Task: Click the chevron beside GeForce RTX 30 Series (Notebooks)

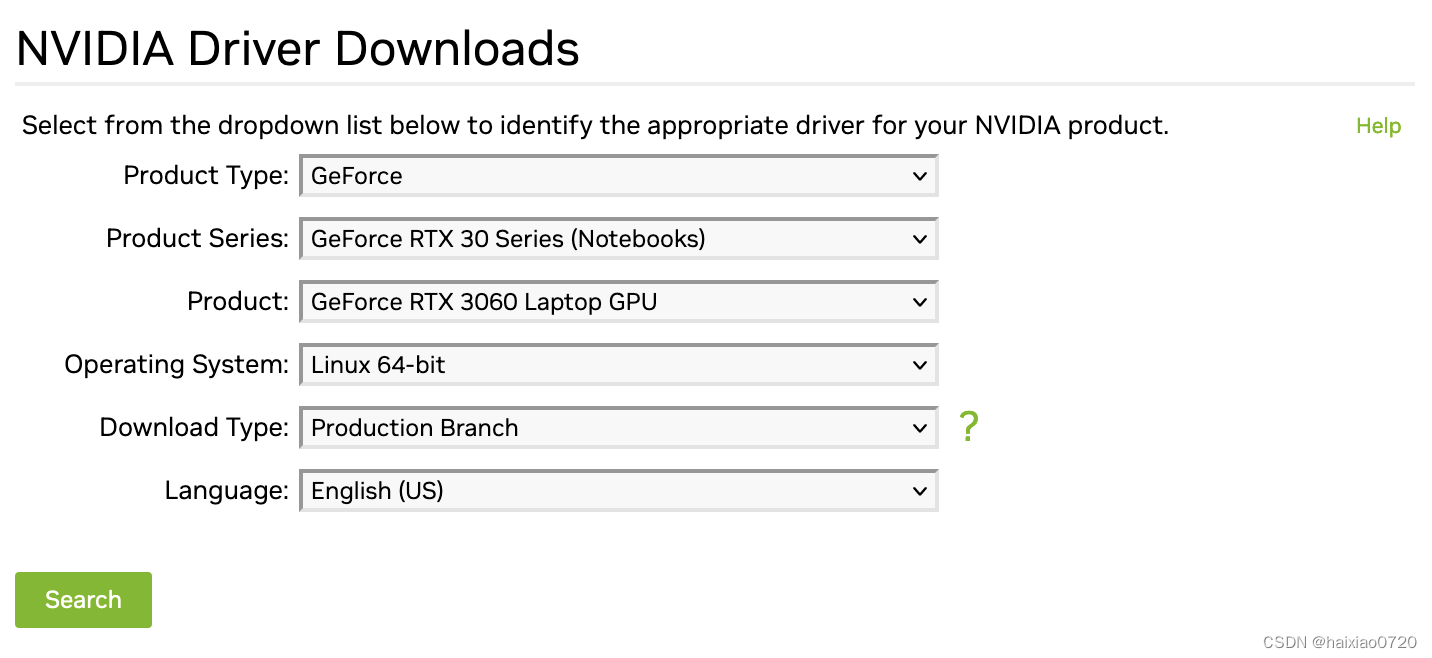Action: [921, 238]
